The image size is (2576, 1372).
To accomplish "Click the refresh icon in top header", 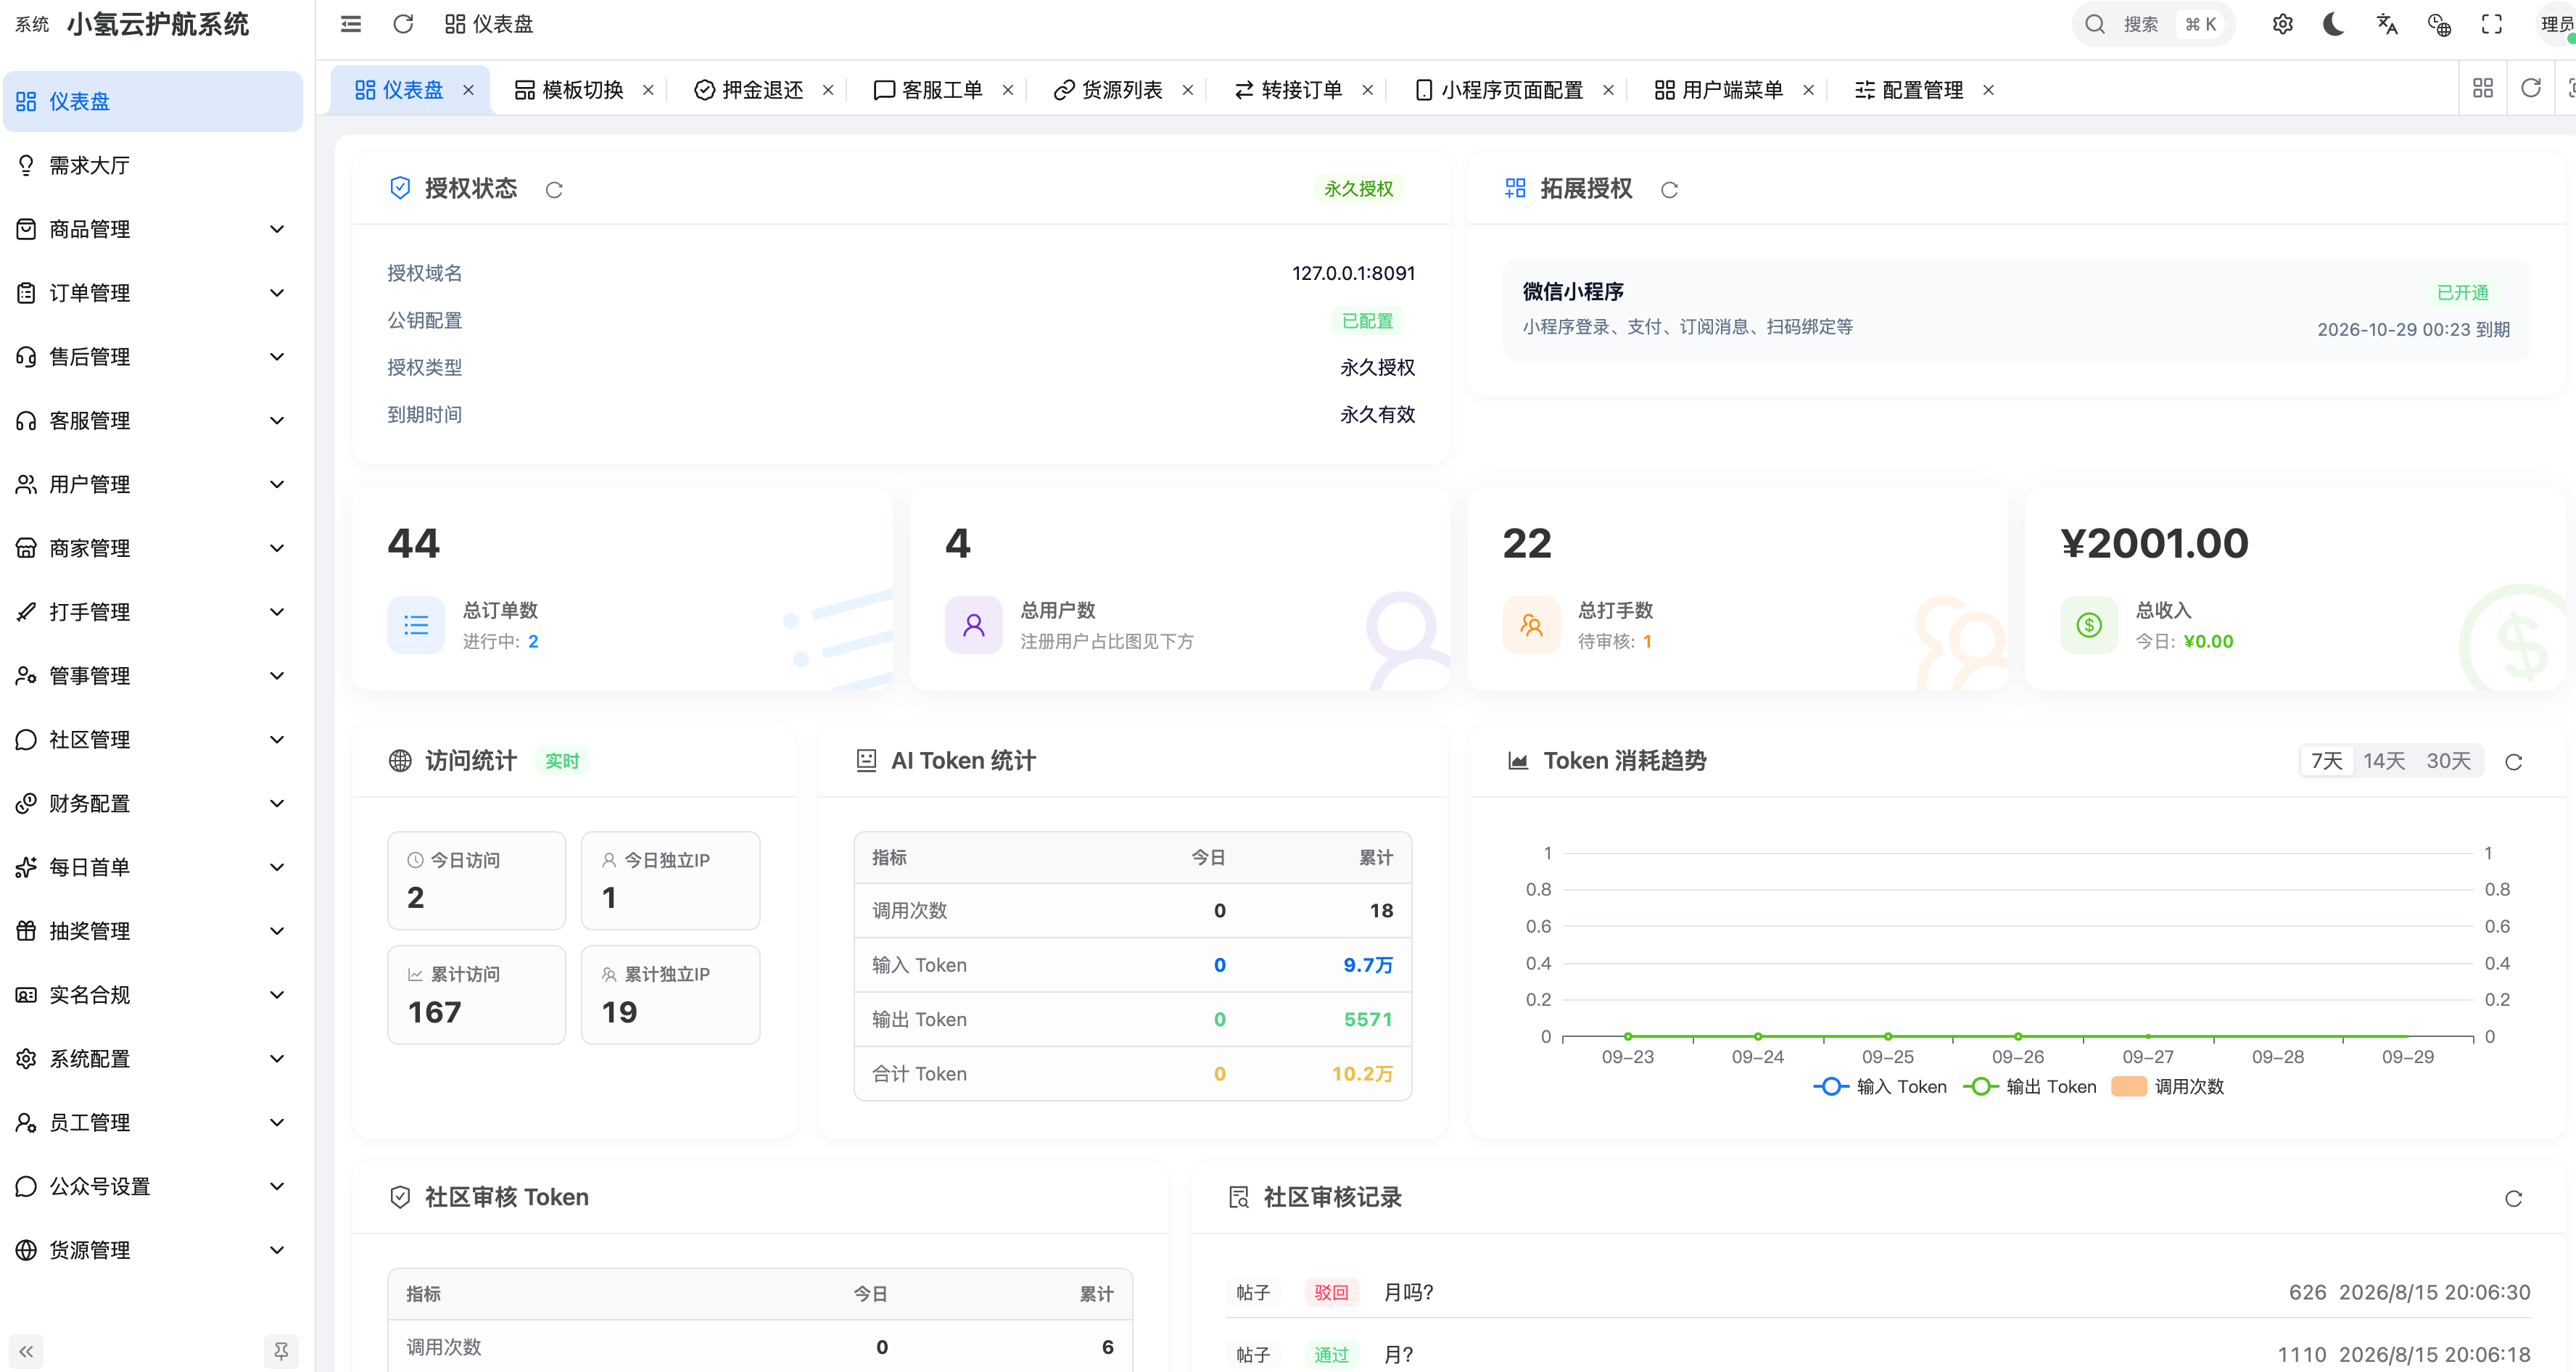I will pyautogui.click(x=403, y=24).
